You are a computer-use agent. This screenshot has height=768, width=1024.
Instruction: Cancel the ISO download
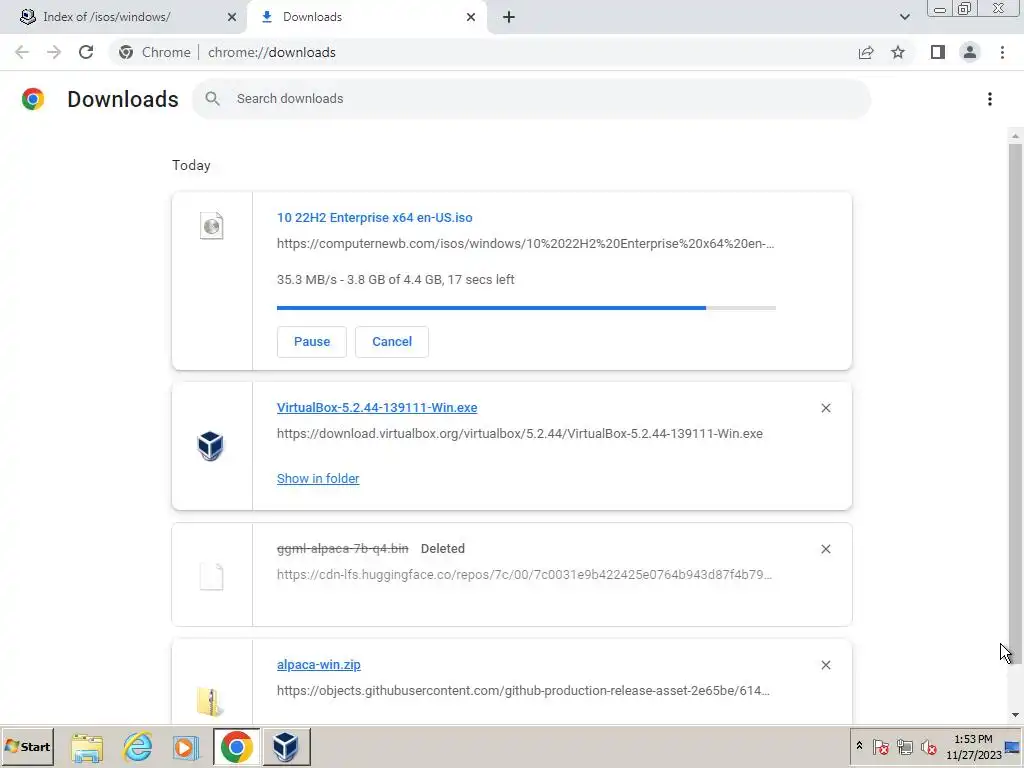(392, 342)
